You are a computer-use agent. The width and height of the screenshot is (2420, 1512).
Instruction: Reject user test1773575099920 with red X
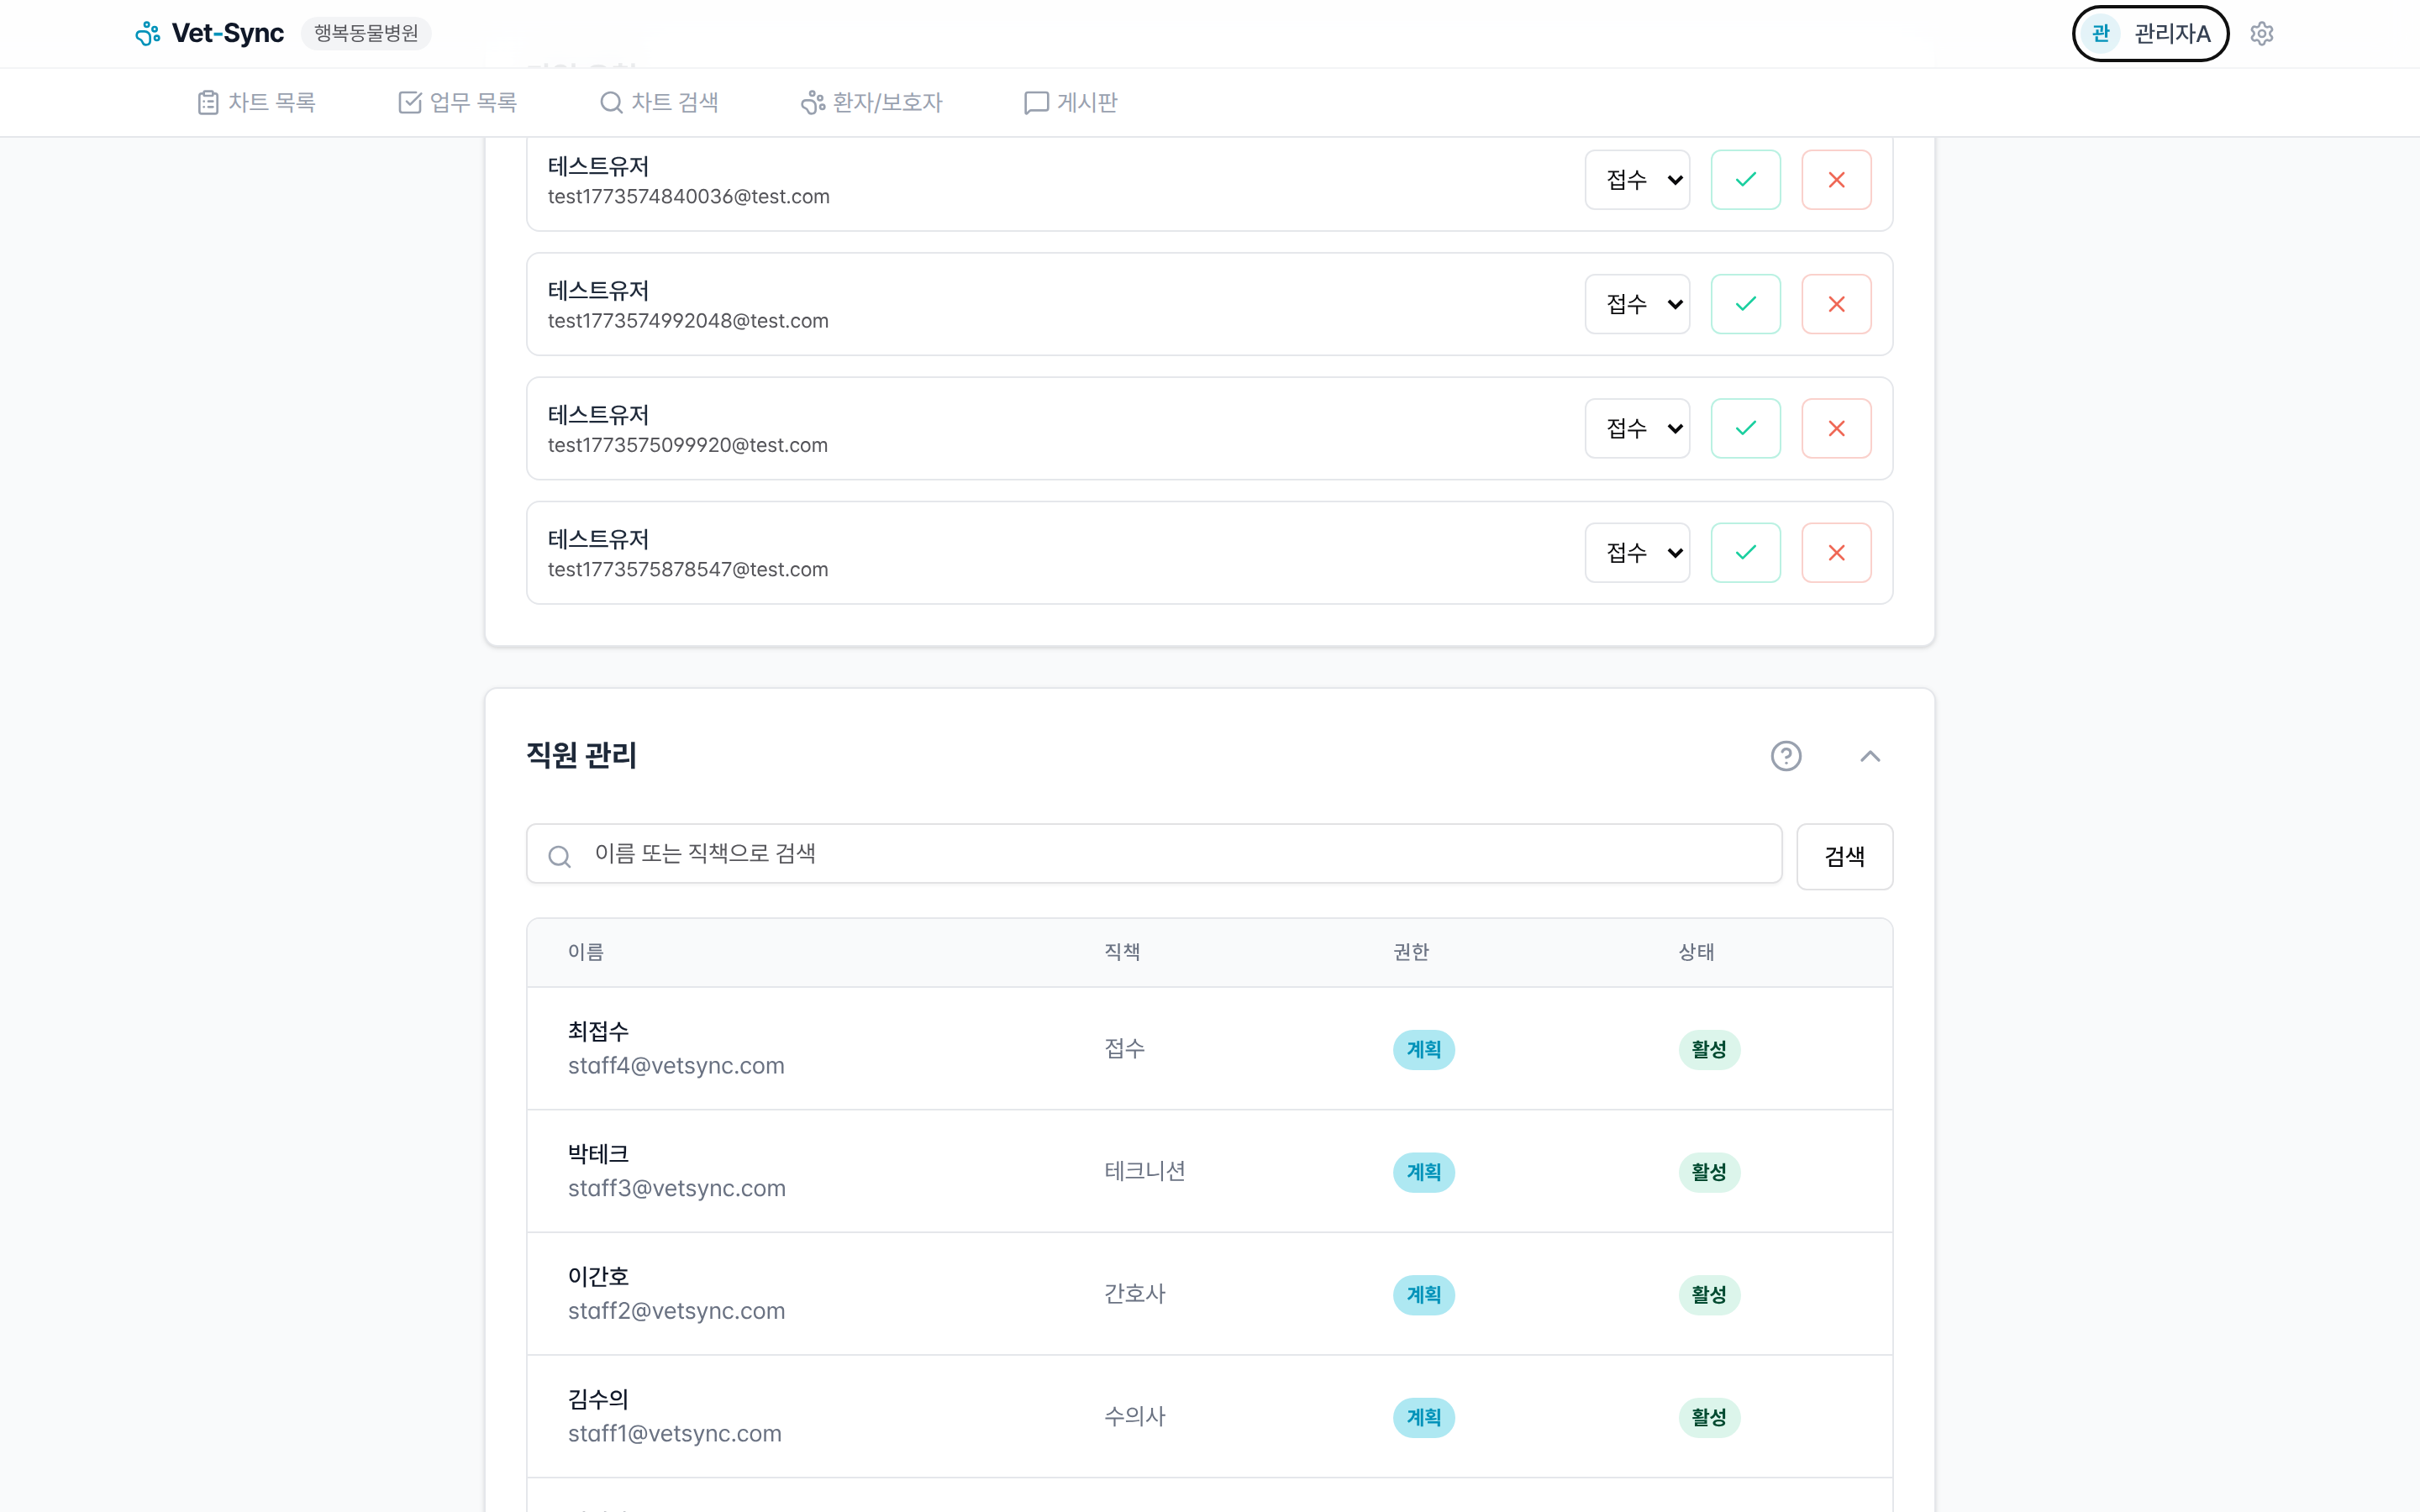pos(1836,428)
